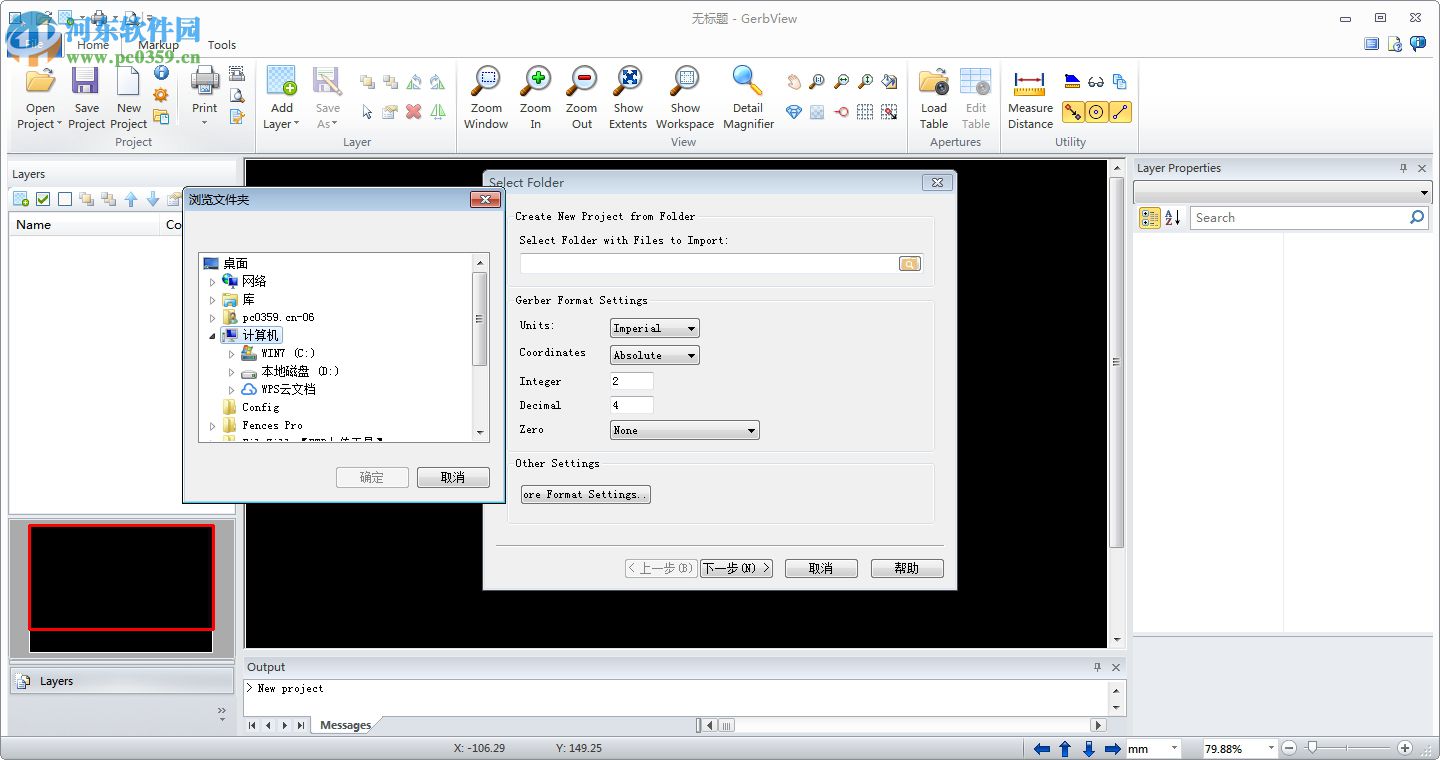Click 下一步(N) button in Select Folder

(736, 568)
